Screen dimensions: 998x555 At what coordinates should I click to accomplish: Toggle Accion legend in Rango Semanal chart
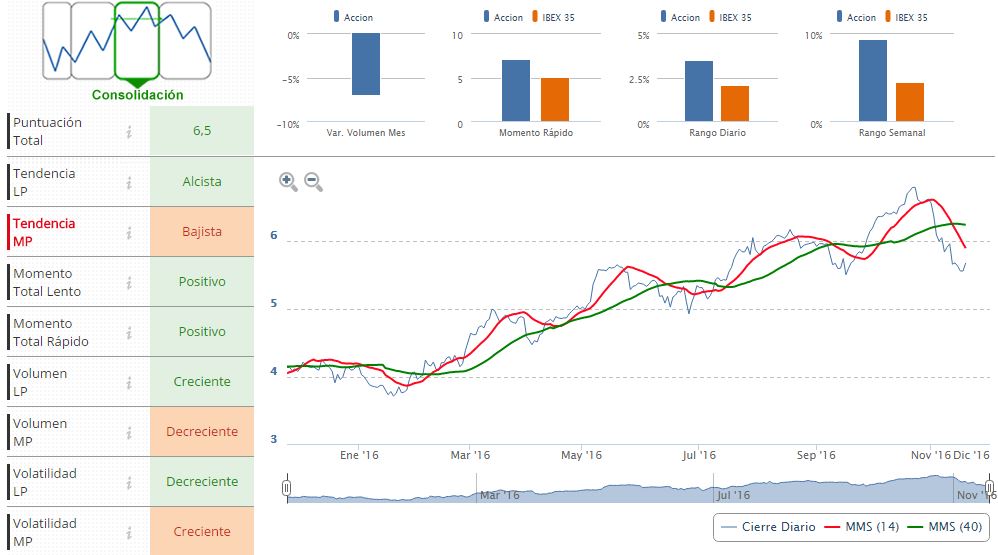pyautogui.click(x=856, y=17)
